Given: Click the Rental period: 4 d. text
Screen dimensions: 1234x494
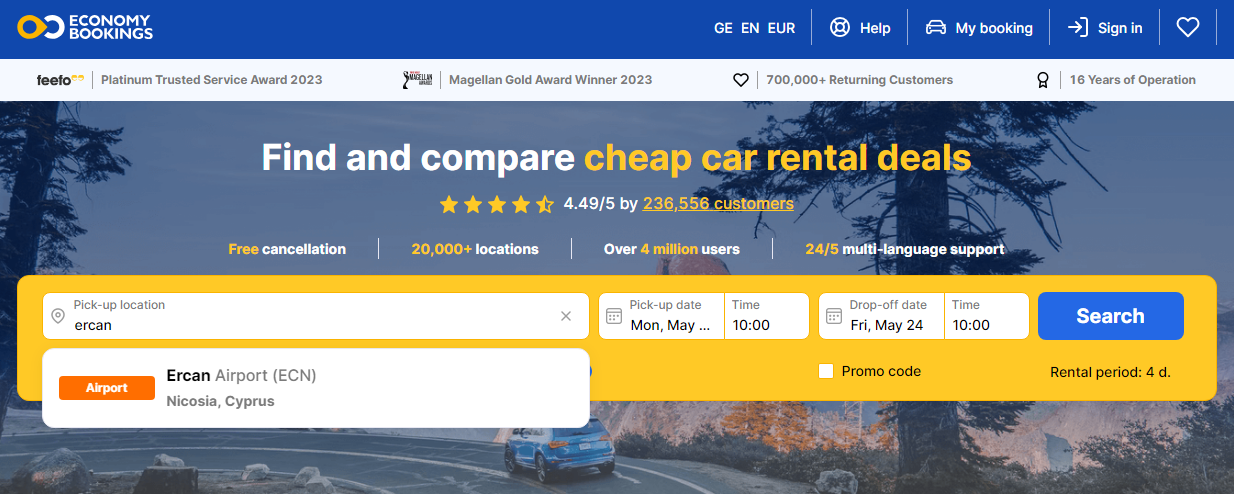Looking at the screenshot, I should [x=1110, y=372].
